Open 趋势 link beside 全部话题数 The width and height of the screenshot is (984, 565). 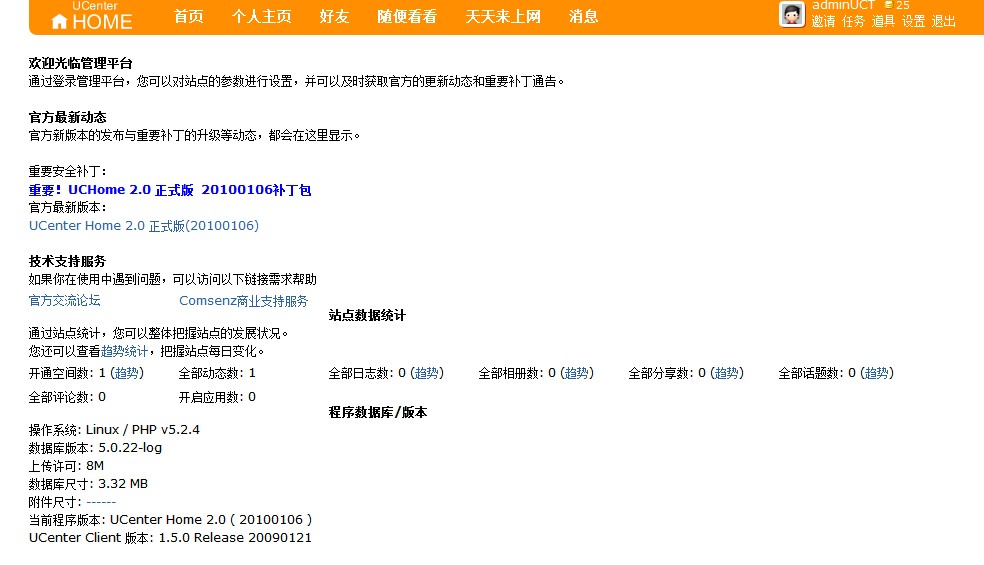(x=877, y=374)
